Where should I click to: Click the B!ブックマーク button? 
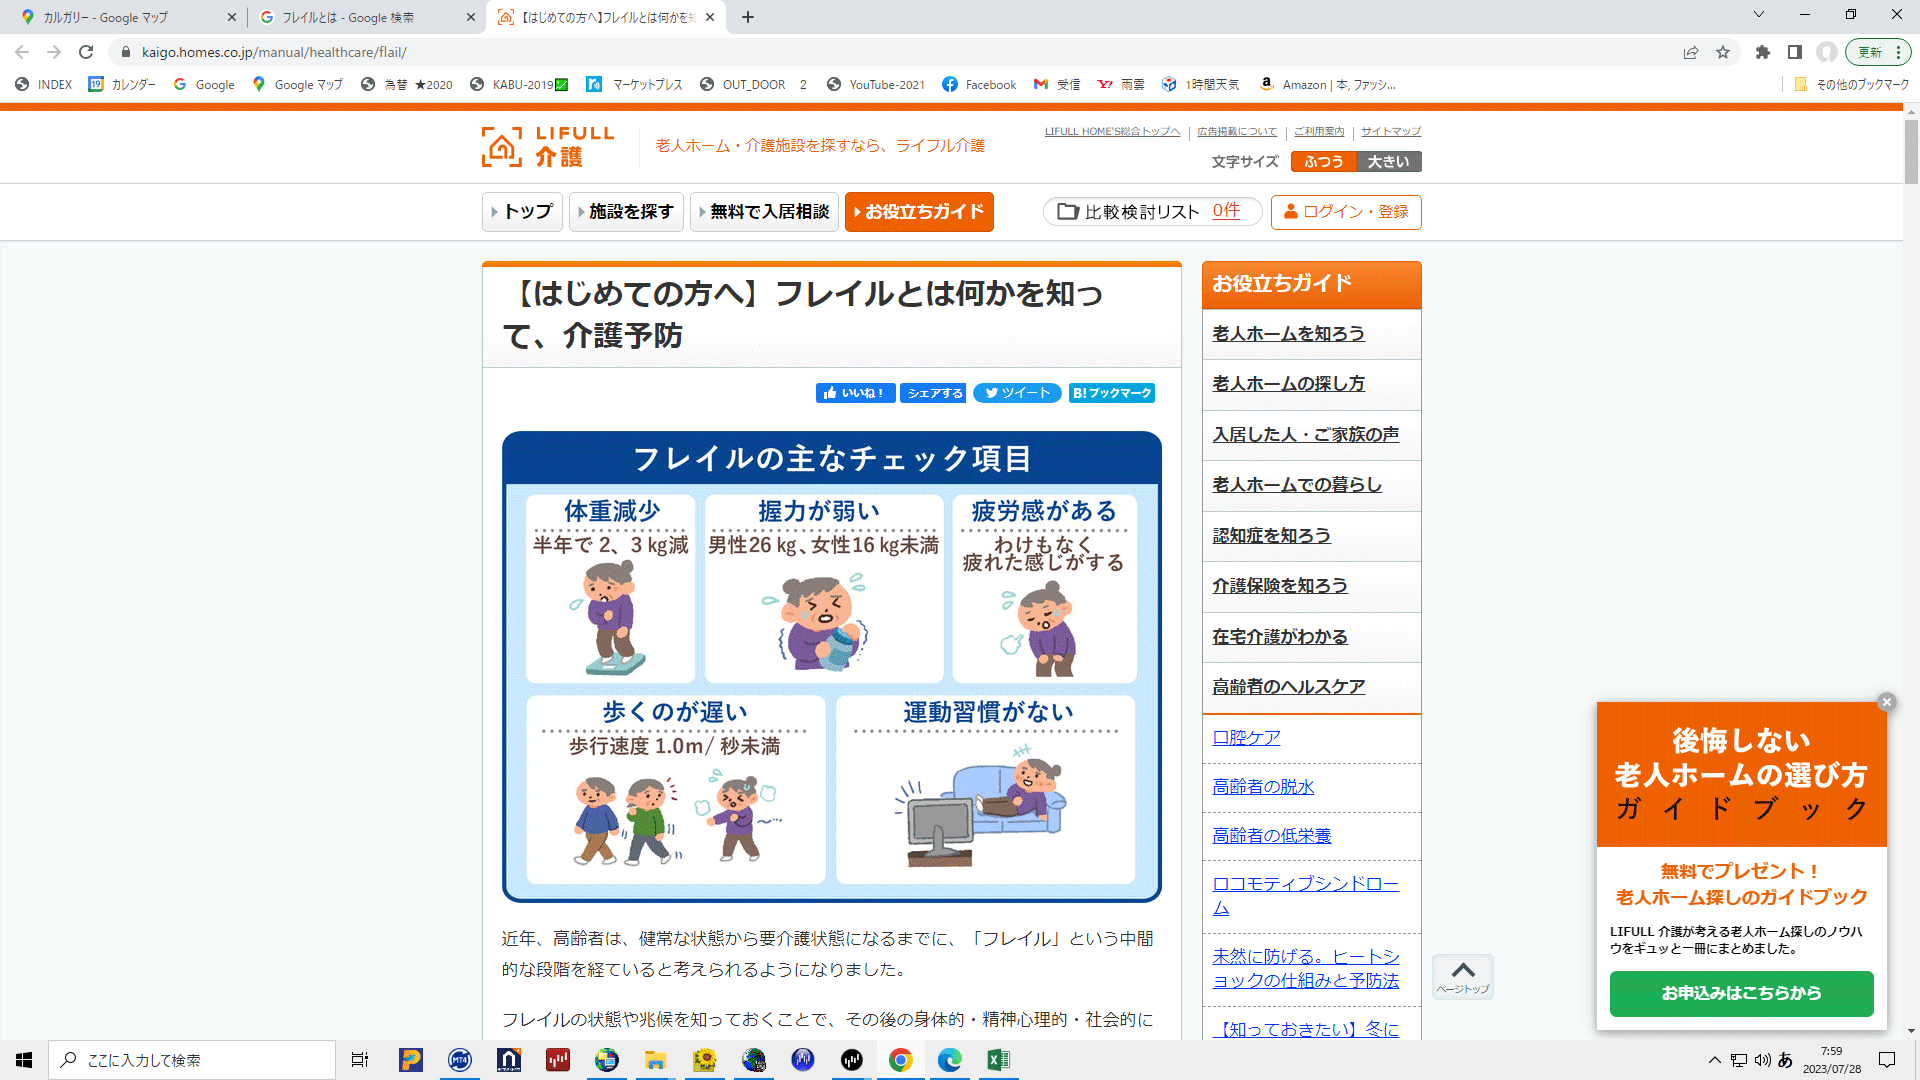click(x=1112, y=393)
